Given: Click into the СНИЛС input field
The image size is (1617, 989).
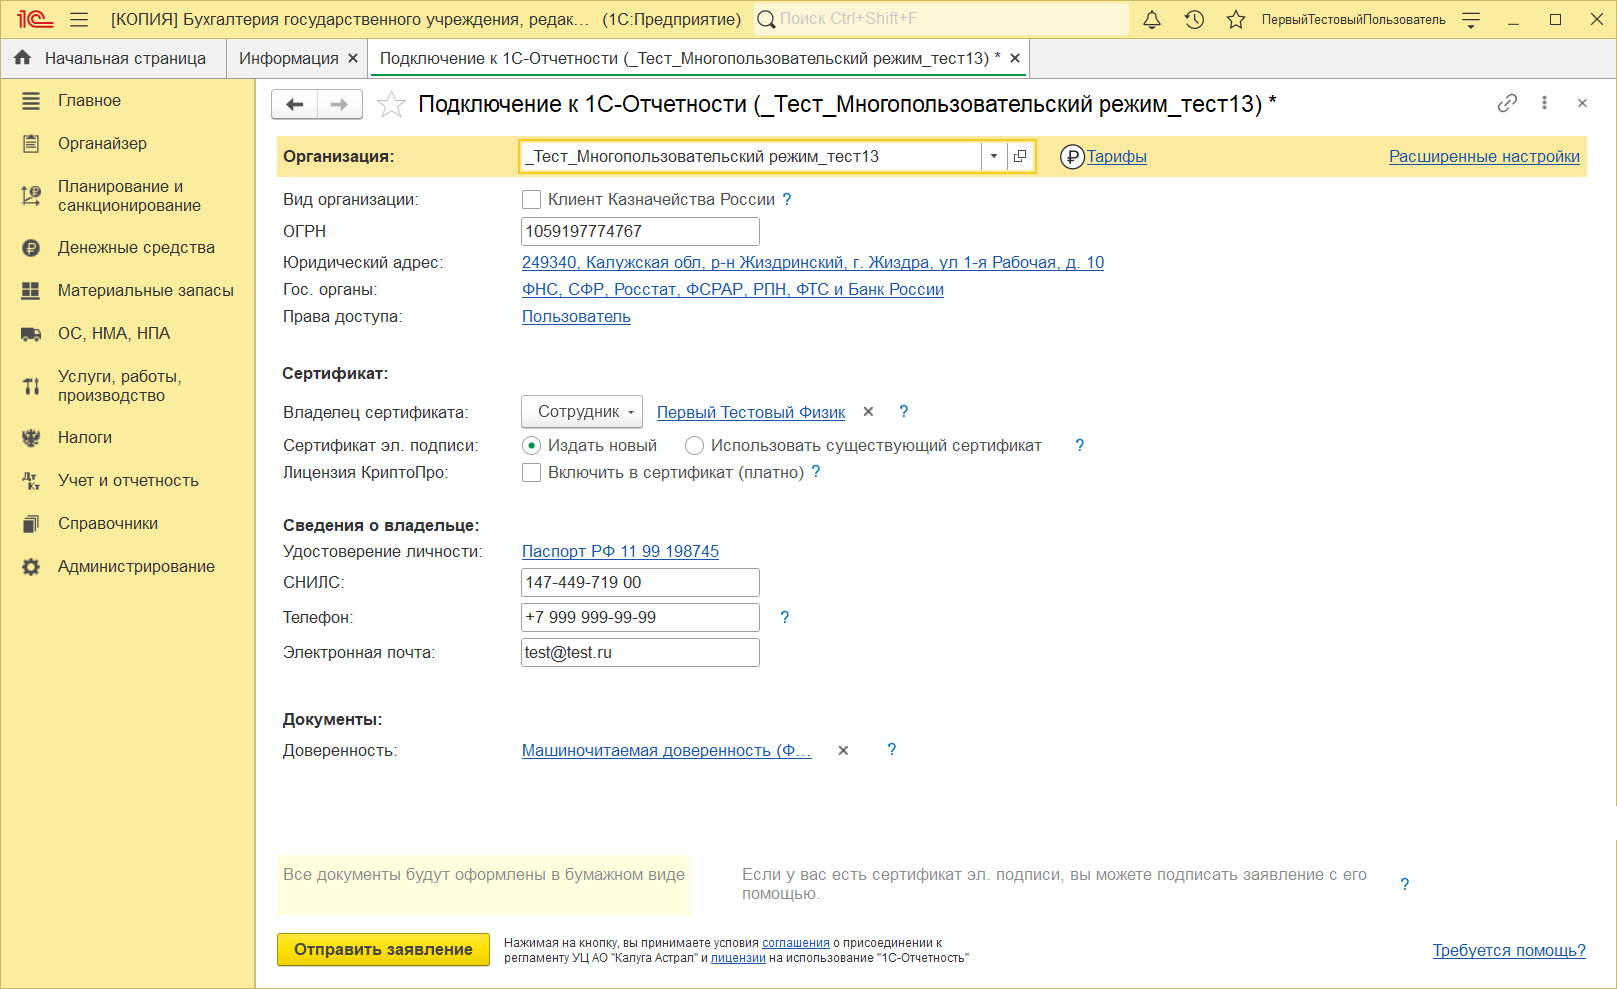Looking at the screenshot, I should tap(640, 582).
